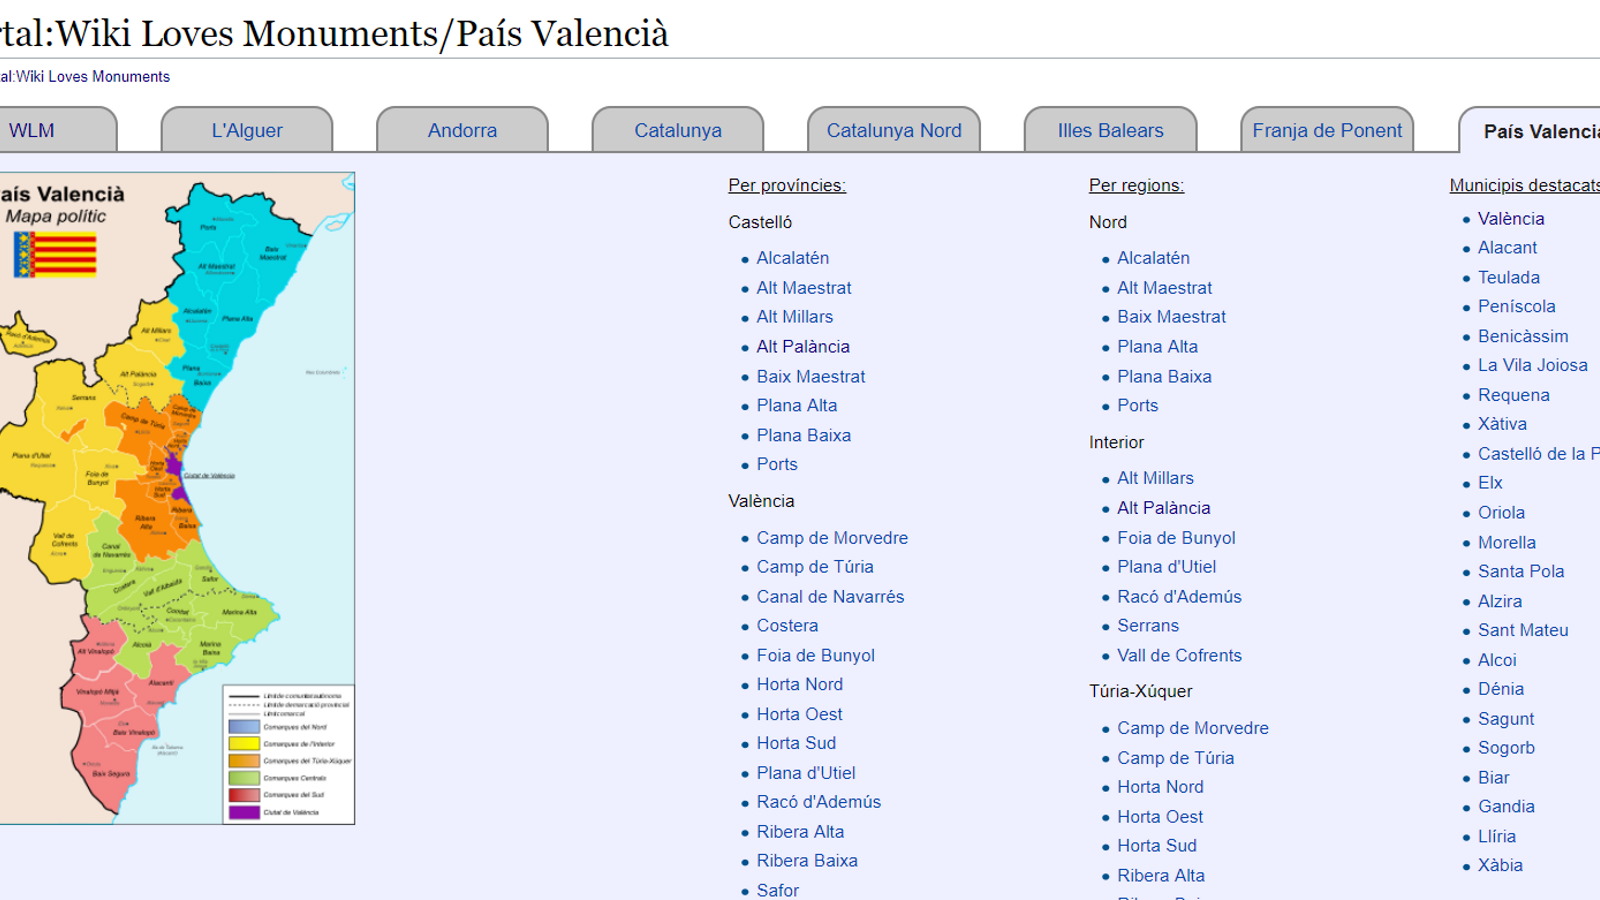The height and width of the screenshot is (900, 1600).
Task: Open Horta Nord under Túria-Xúquer
Action: pos(1160,788)
